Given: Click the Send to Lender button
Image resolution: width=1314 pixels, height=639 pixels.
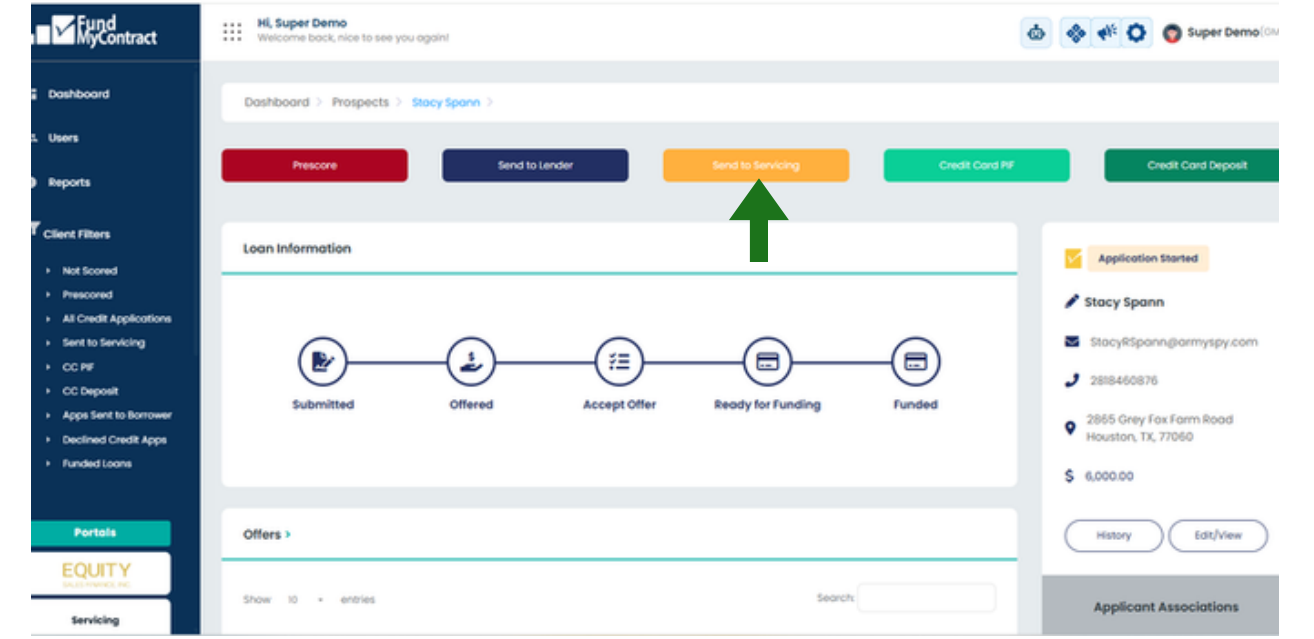Looking at the screenshot, I should pyautogui.click(x=535, y=165).
